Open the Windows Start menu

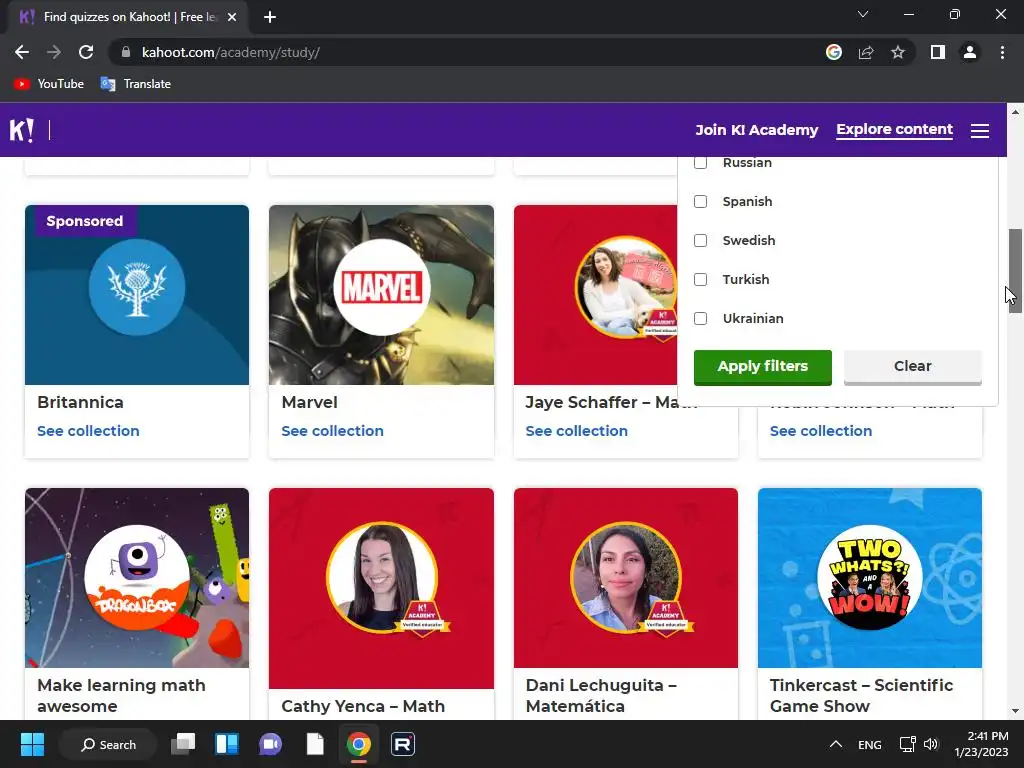(x=32, y=744)
